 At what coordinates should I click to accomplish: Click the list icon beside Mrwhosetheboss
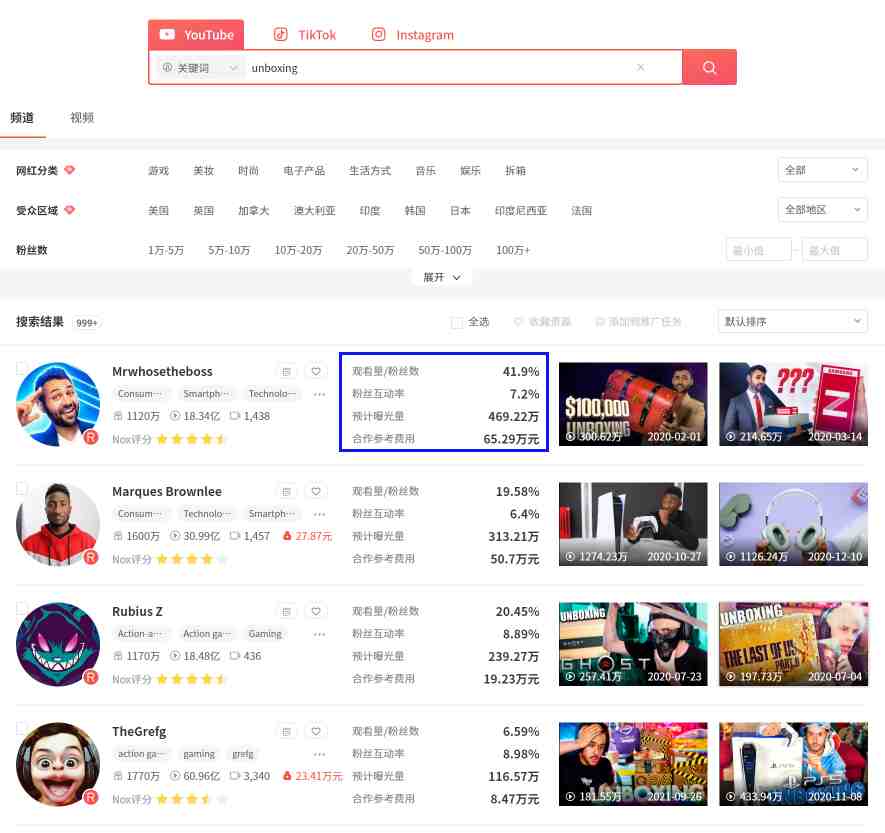point(286,371)
